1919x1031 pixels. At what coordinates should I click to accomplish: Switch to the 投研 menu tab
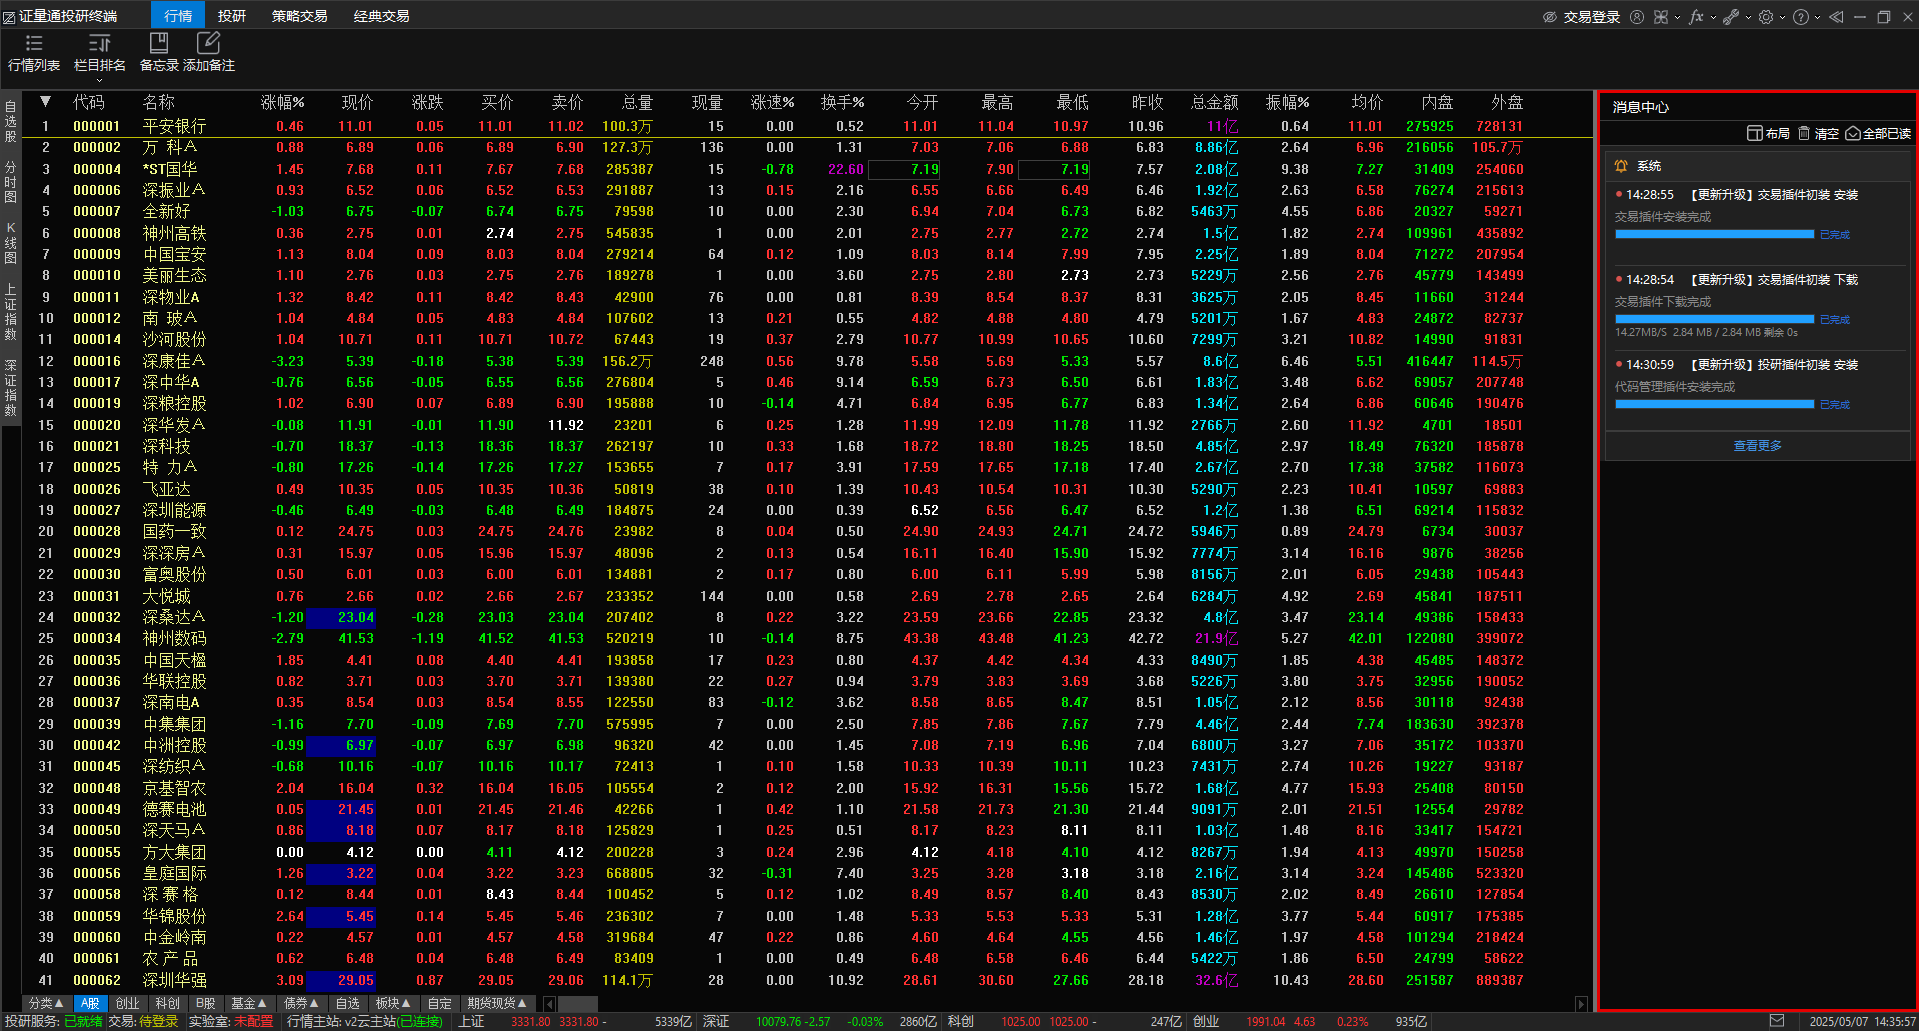[232, 16]
